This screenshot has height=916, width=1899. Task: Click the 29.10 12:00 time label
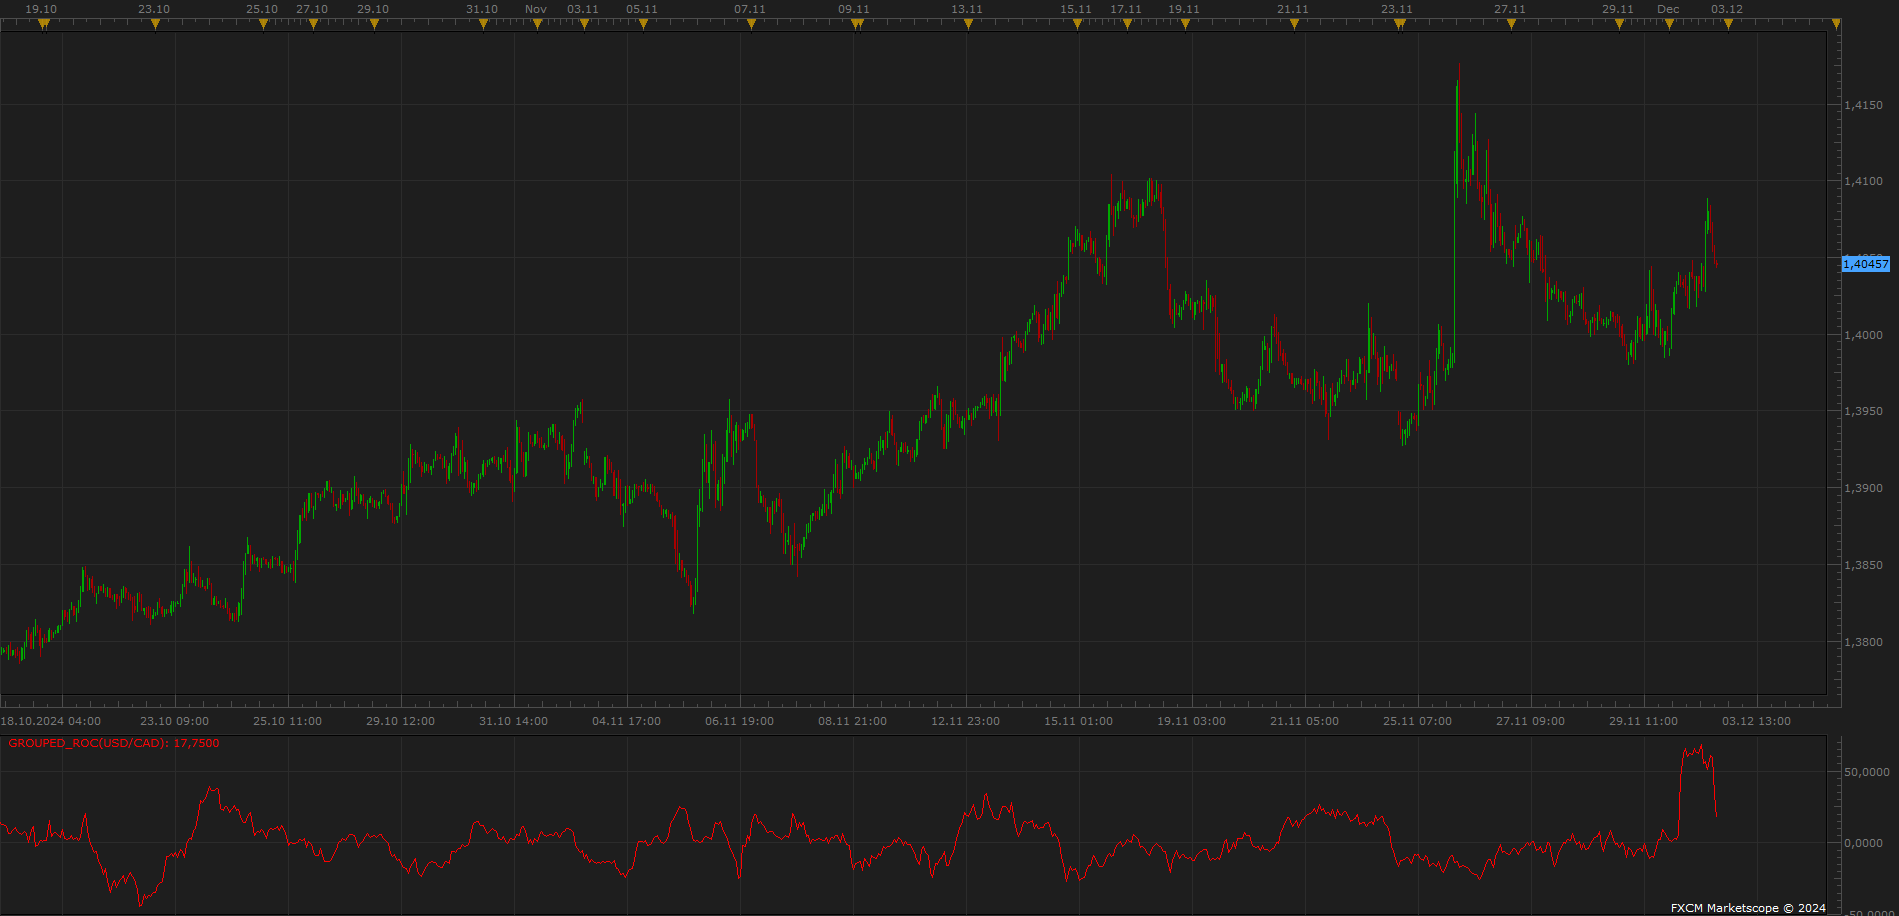(x=401, y=721)
